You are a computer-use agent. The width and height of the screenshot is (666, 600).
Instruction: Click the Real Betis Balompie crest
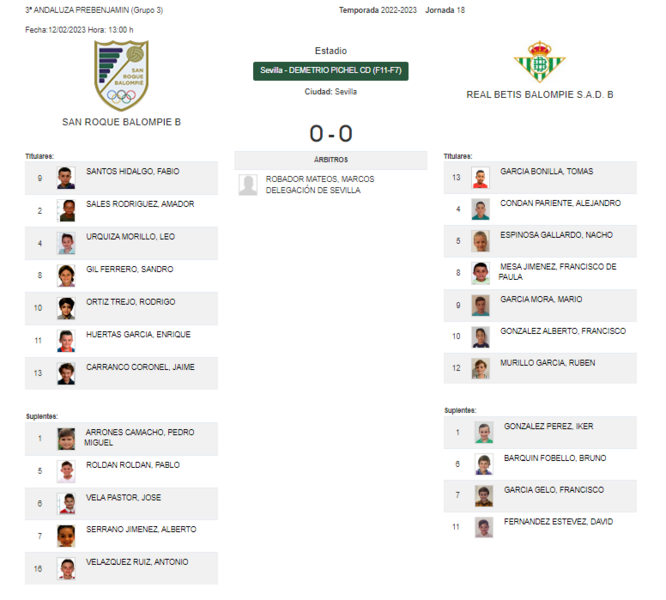pyautogui.click(x=539, y=62)
